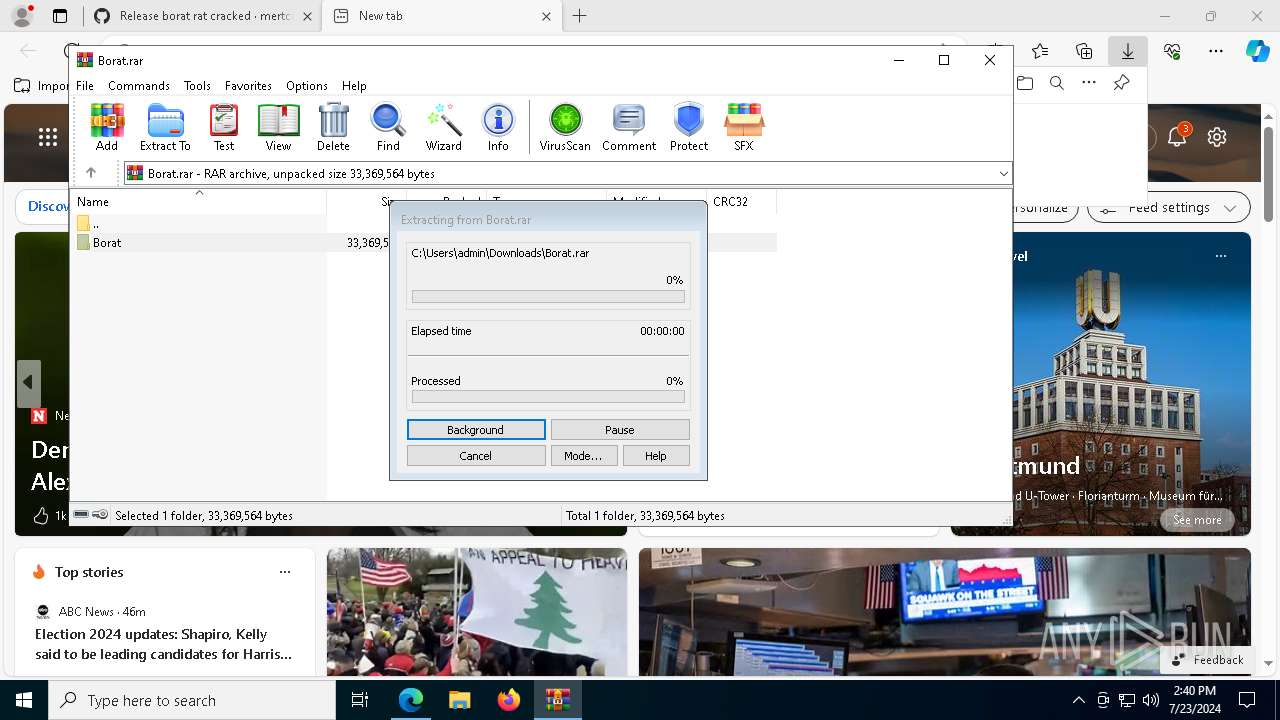The height and width of the screenshot is (720, 1280).
Task: Click the Add toolbar icon in WinRAR
Action: click(x=107, y=127)
